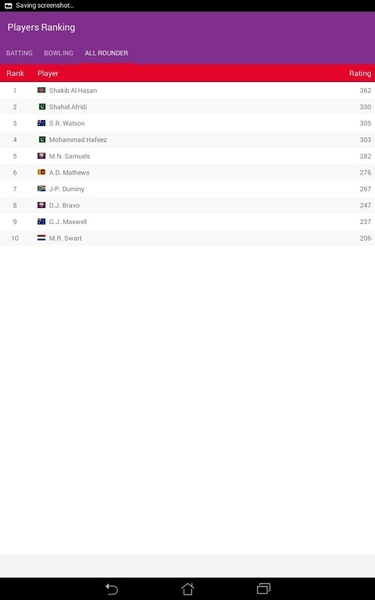This screenshot has width=375, height=600.
Task: Tap the Australia flag beside S.R. Watson
Action: click(41, 123)
